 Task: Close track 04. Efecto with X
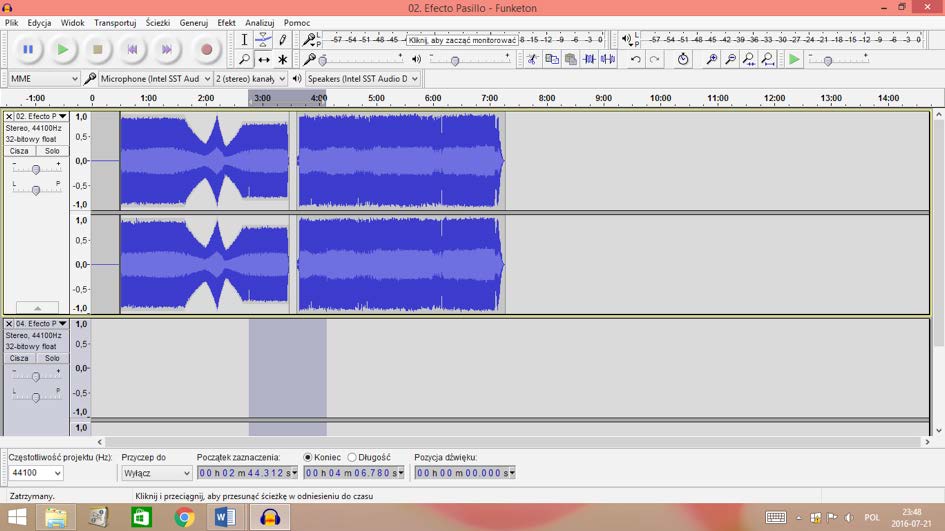pos(9,324)
